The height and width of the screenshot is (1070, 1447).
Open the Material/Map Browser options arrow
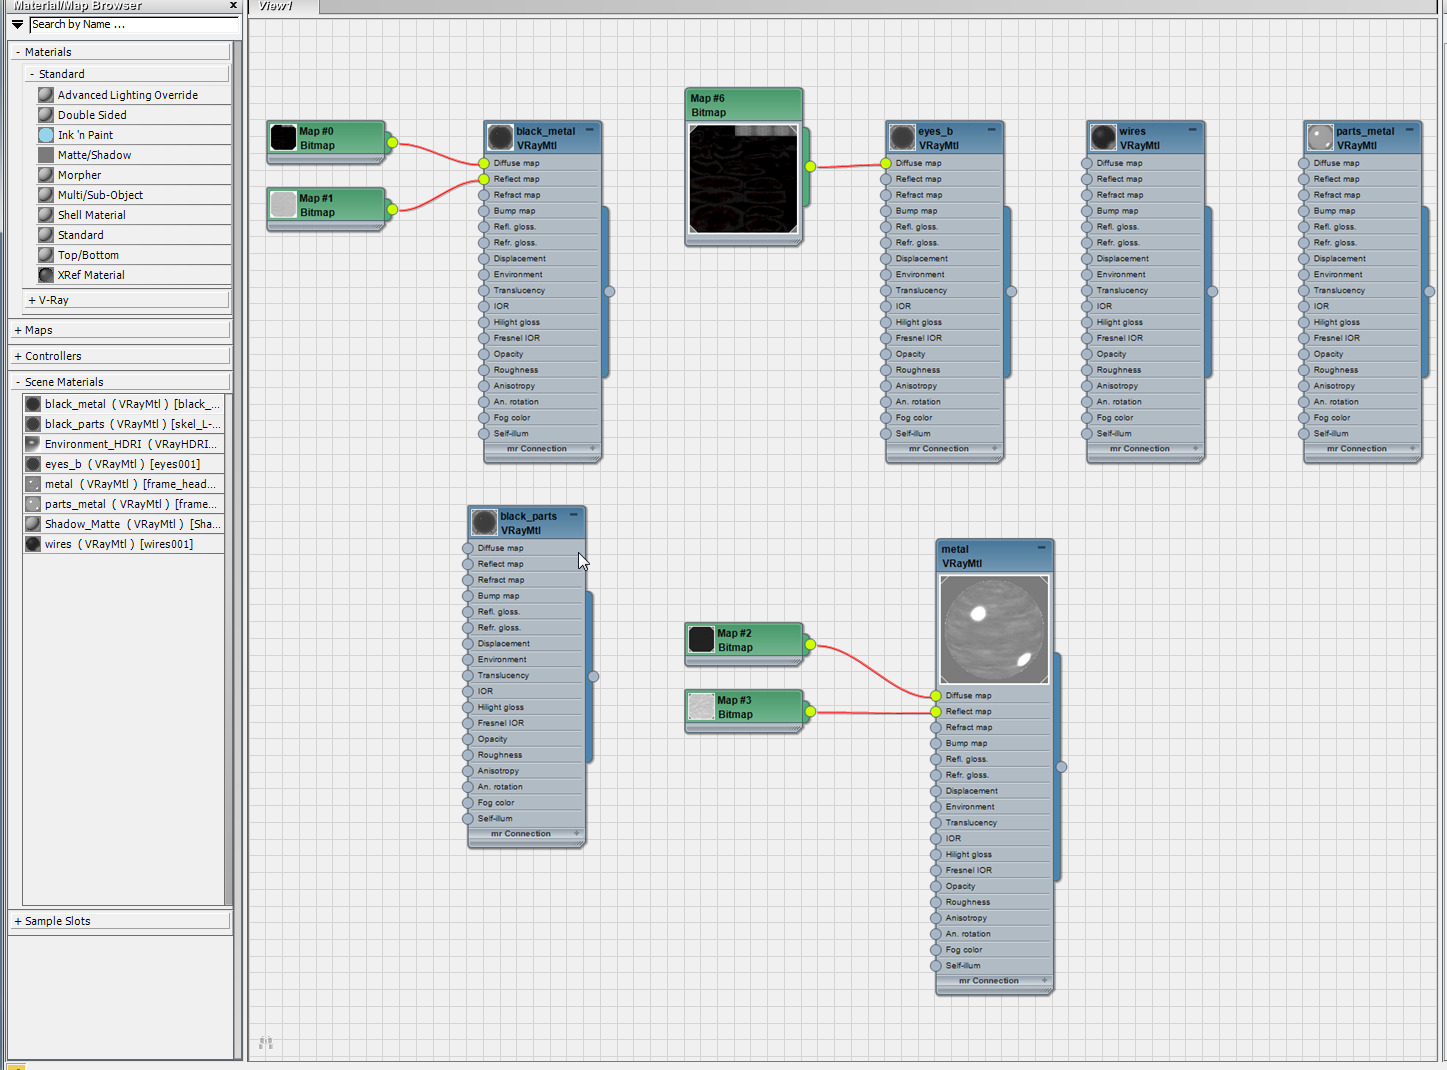point(17,24)
